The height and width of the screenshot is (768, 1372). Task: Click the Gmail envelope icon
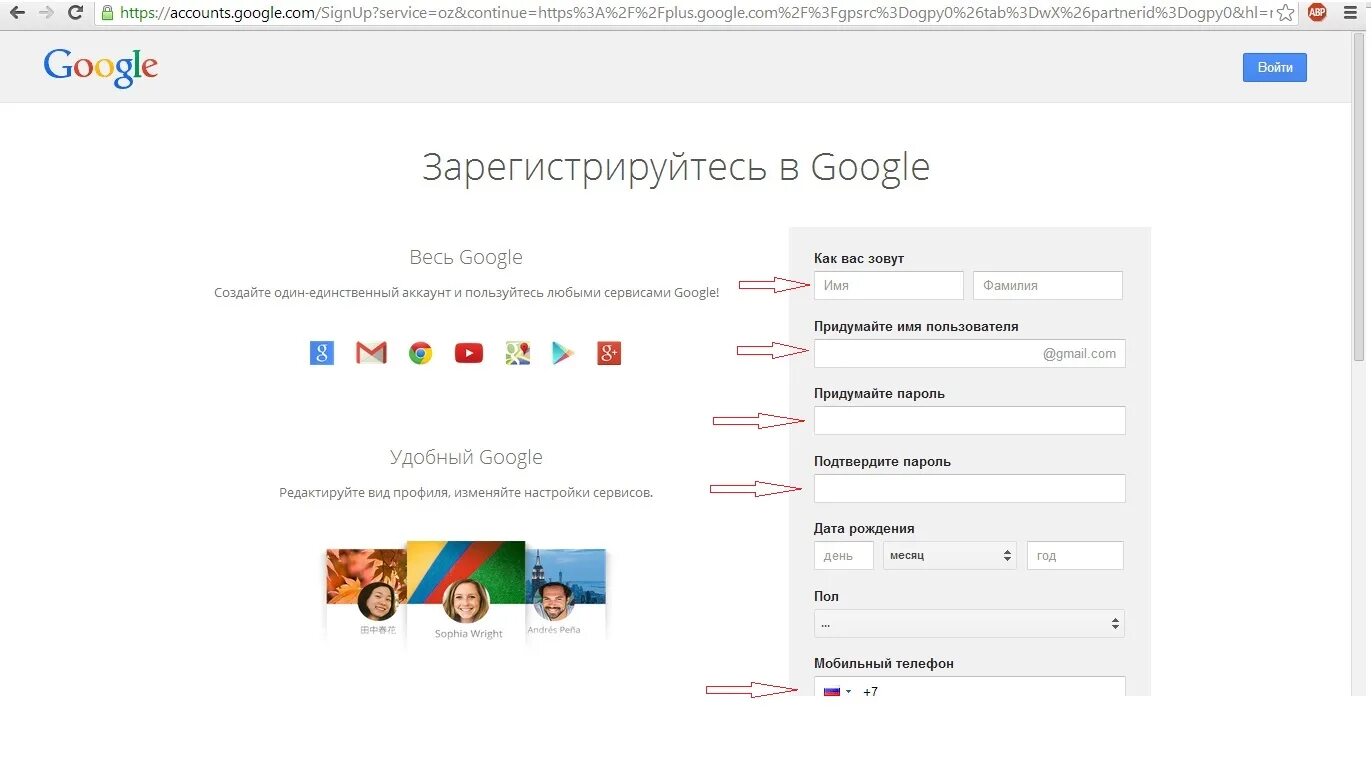pos(371,353)
